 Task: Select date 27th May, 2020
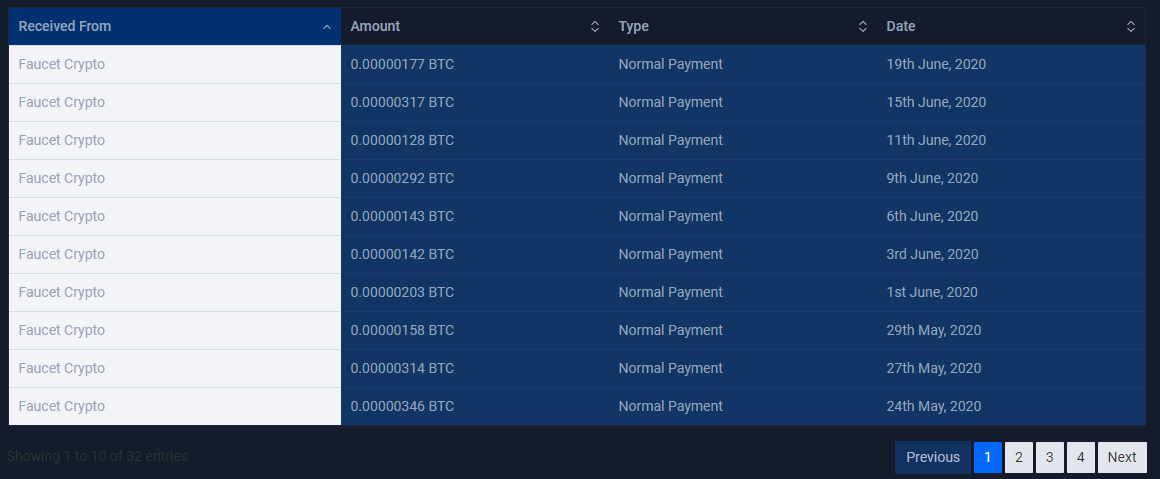tap(934, 368)
